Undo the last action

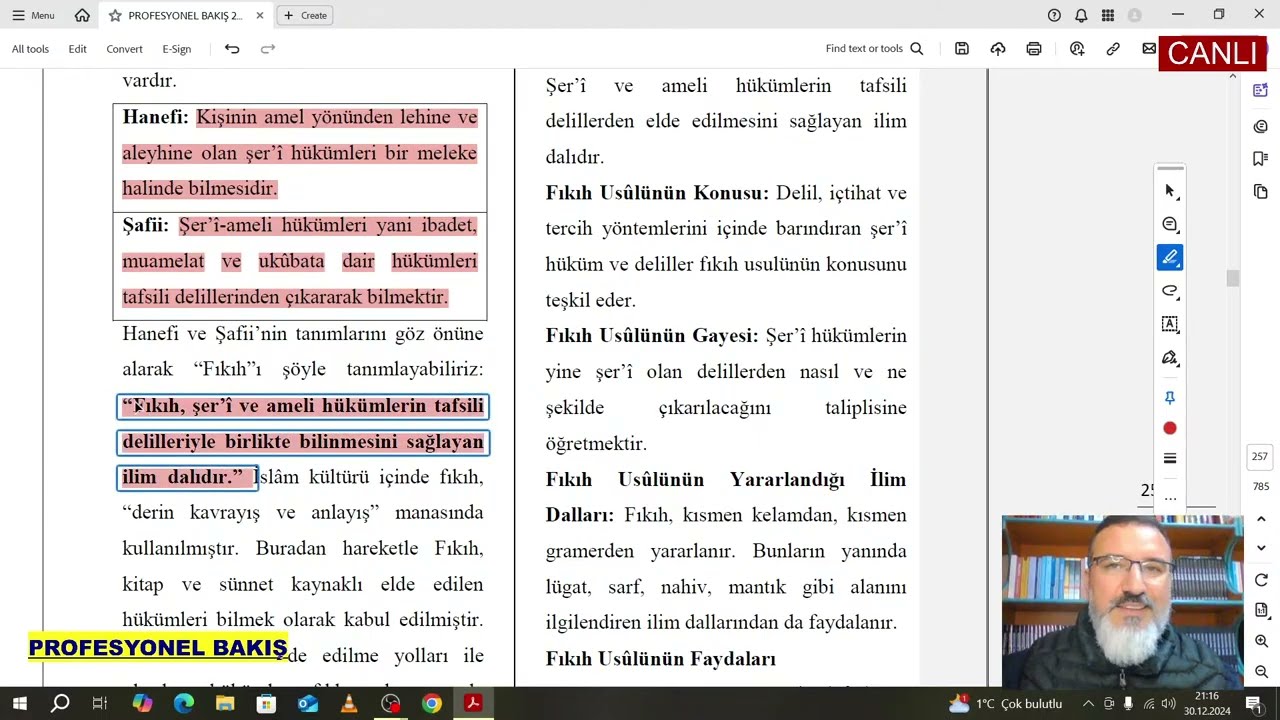point(232,49)
